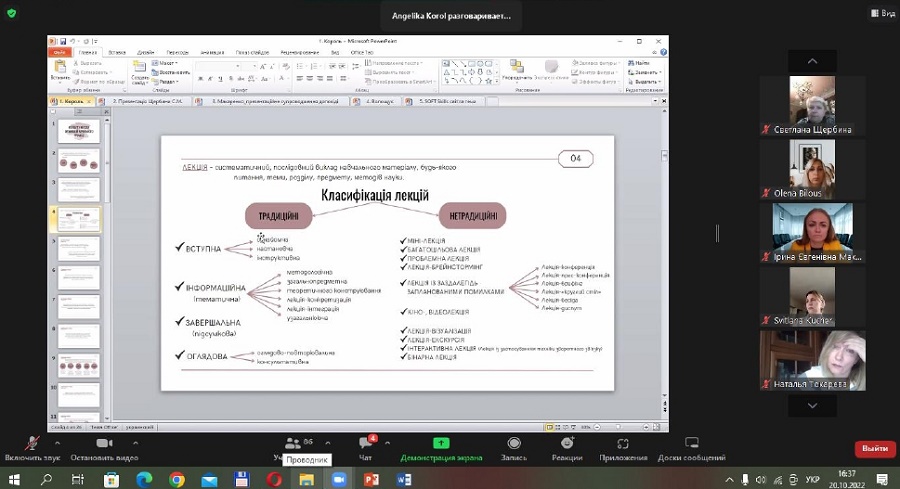Open the participants panel
The height and width of the screenshot is (489, 900).
293,443
